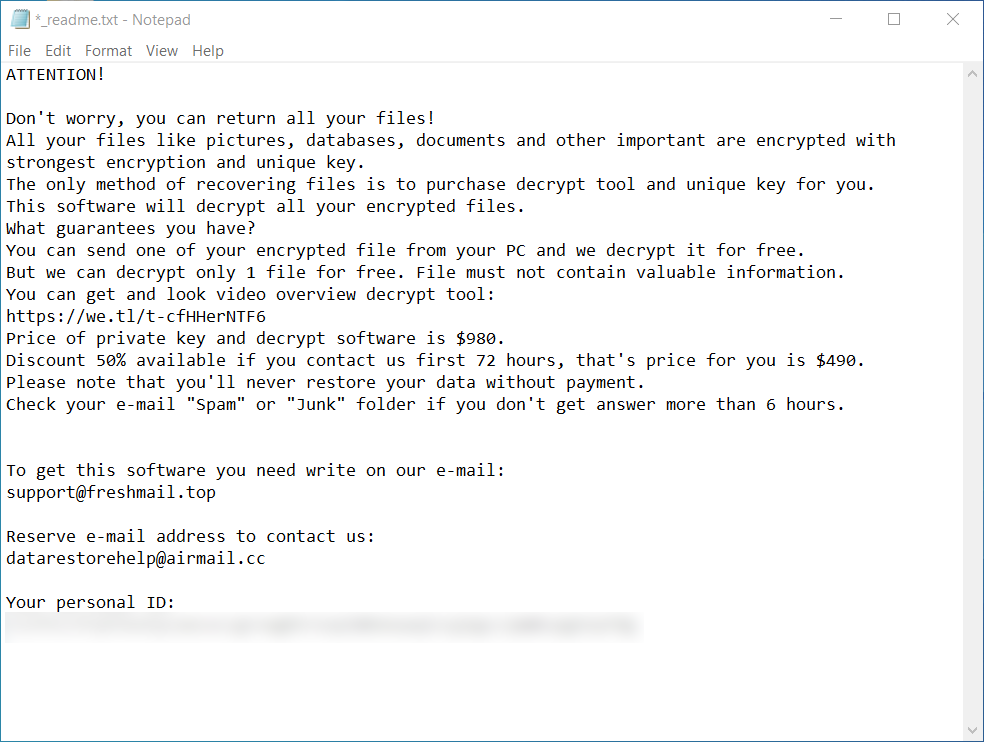Open the File menu

[x=19, y=51]
